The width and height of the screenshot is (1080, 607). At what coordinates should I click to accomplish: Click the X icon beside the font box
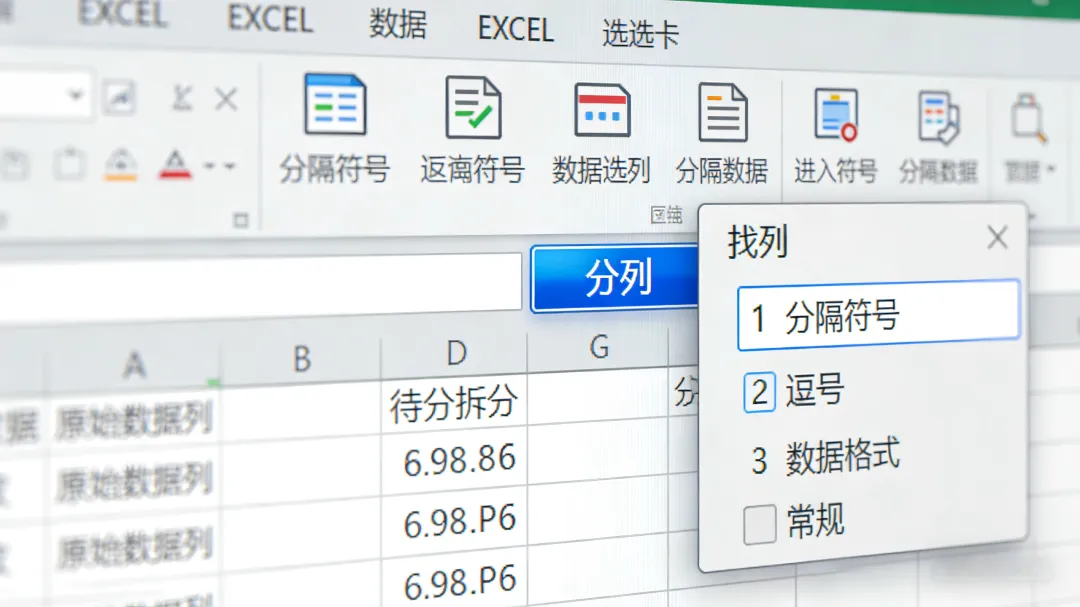(226, 99)
